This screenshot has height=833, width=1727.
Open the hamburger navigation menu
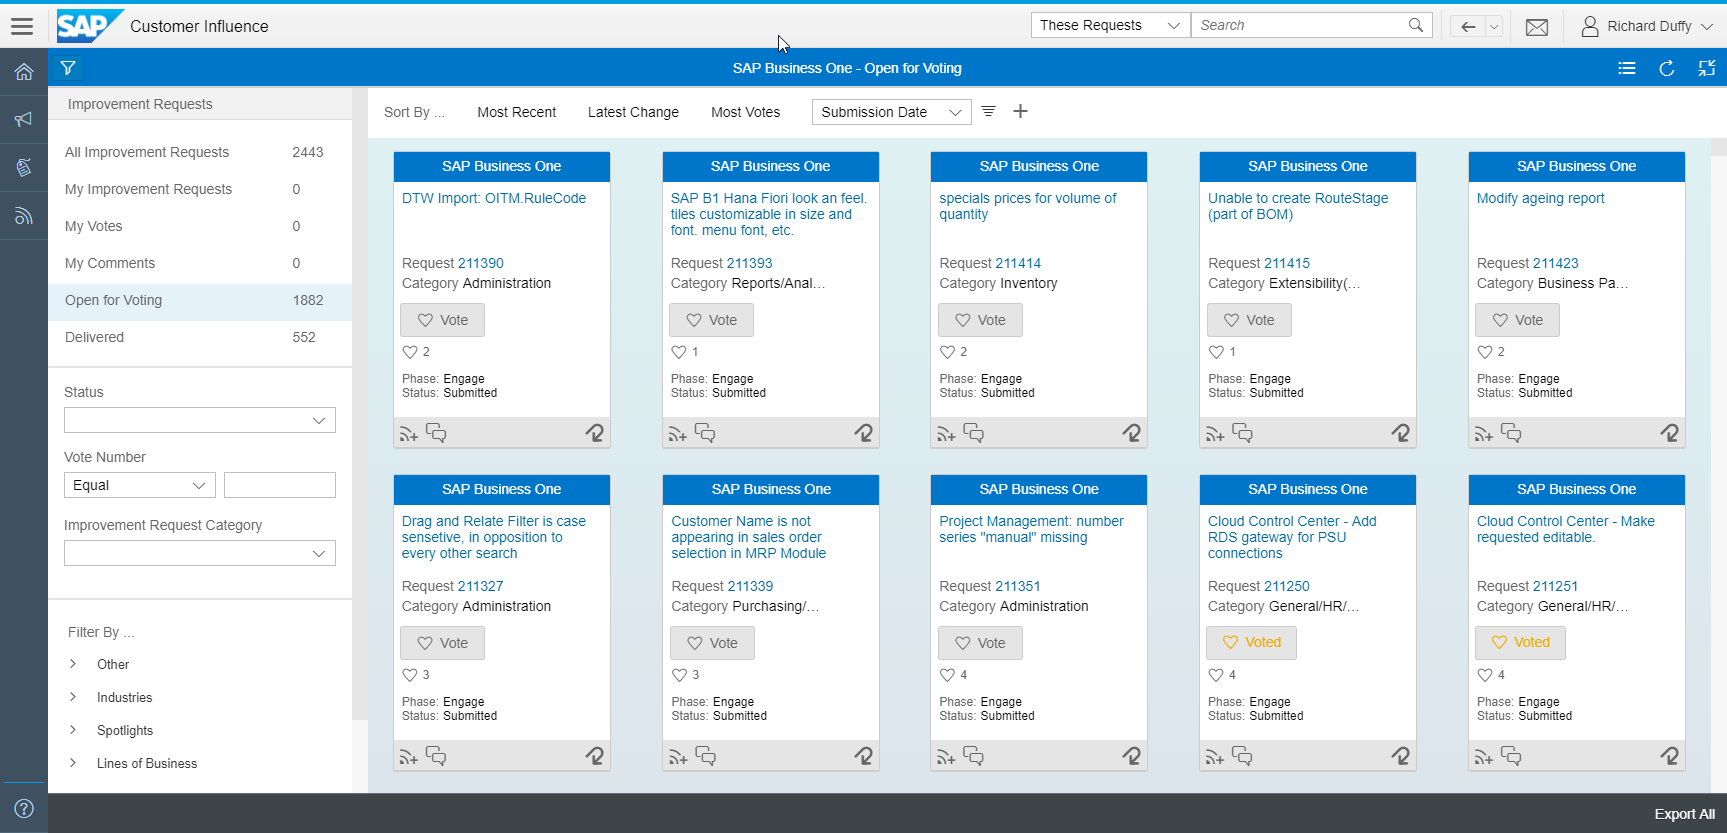point(22,26)
